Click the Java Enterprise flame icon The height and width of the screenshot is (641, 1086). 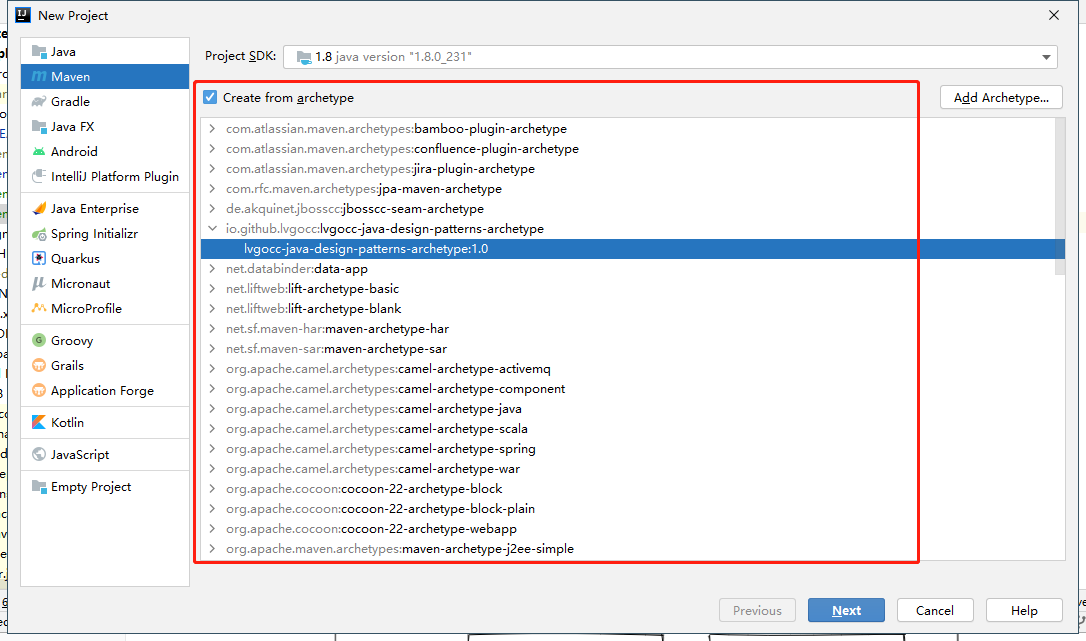pyautogui.click(x=39, y=209)
